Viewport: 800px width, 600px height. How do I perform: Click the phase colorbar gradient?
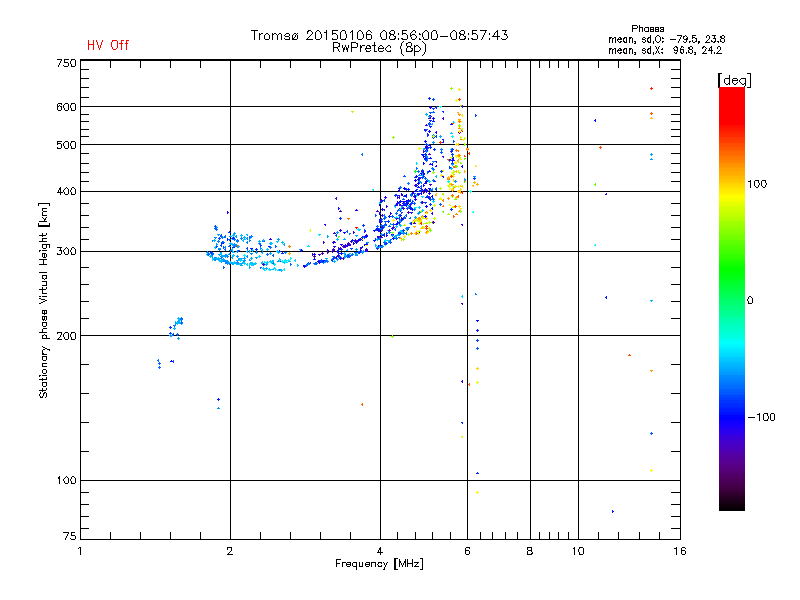click(732, 299)
